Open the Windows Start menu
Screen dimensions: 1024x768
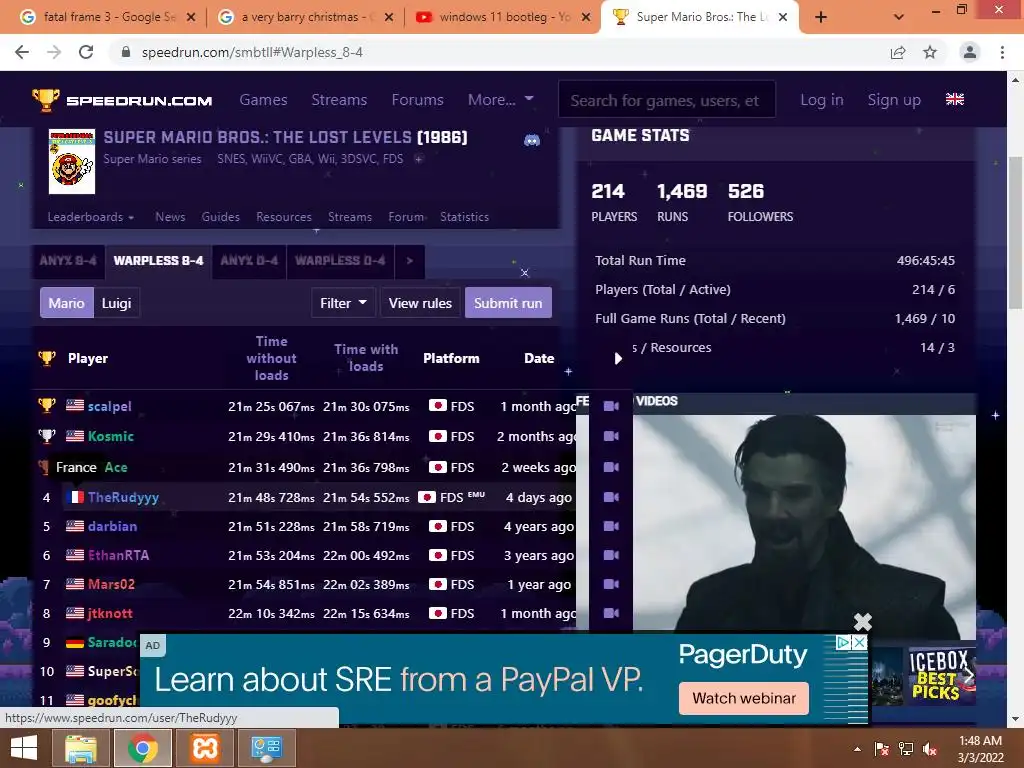pos(24,748)
